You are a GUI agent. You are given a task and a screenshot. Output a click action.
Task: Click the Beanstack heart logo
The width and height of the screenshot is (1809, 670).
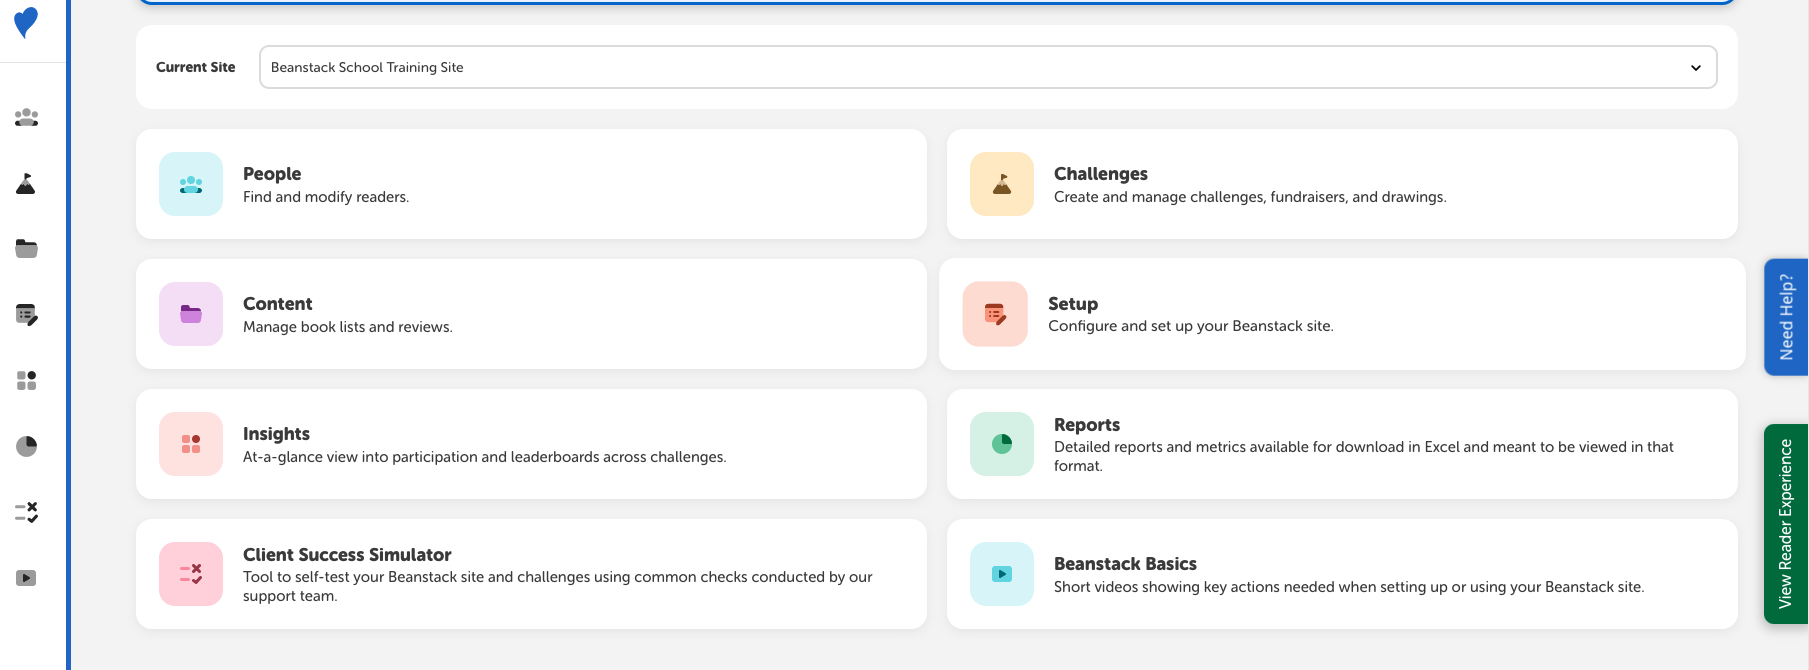(x=26, y=22)
